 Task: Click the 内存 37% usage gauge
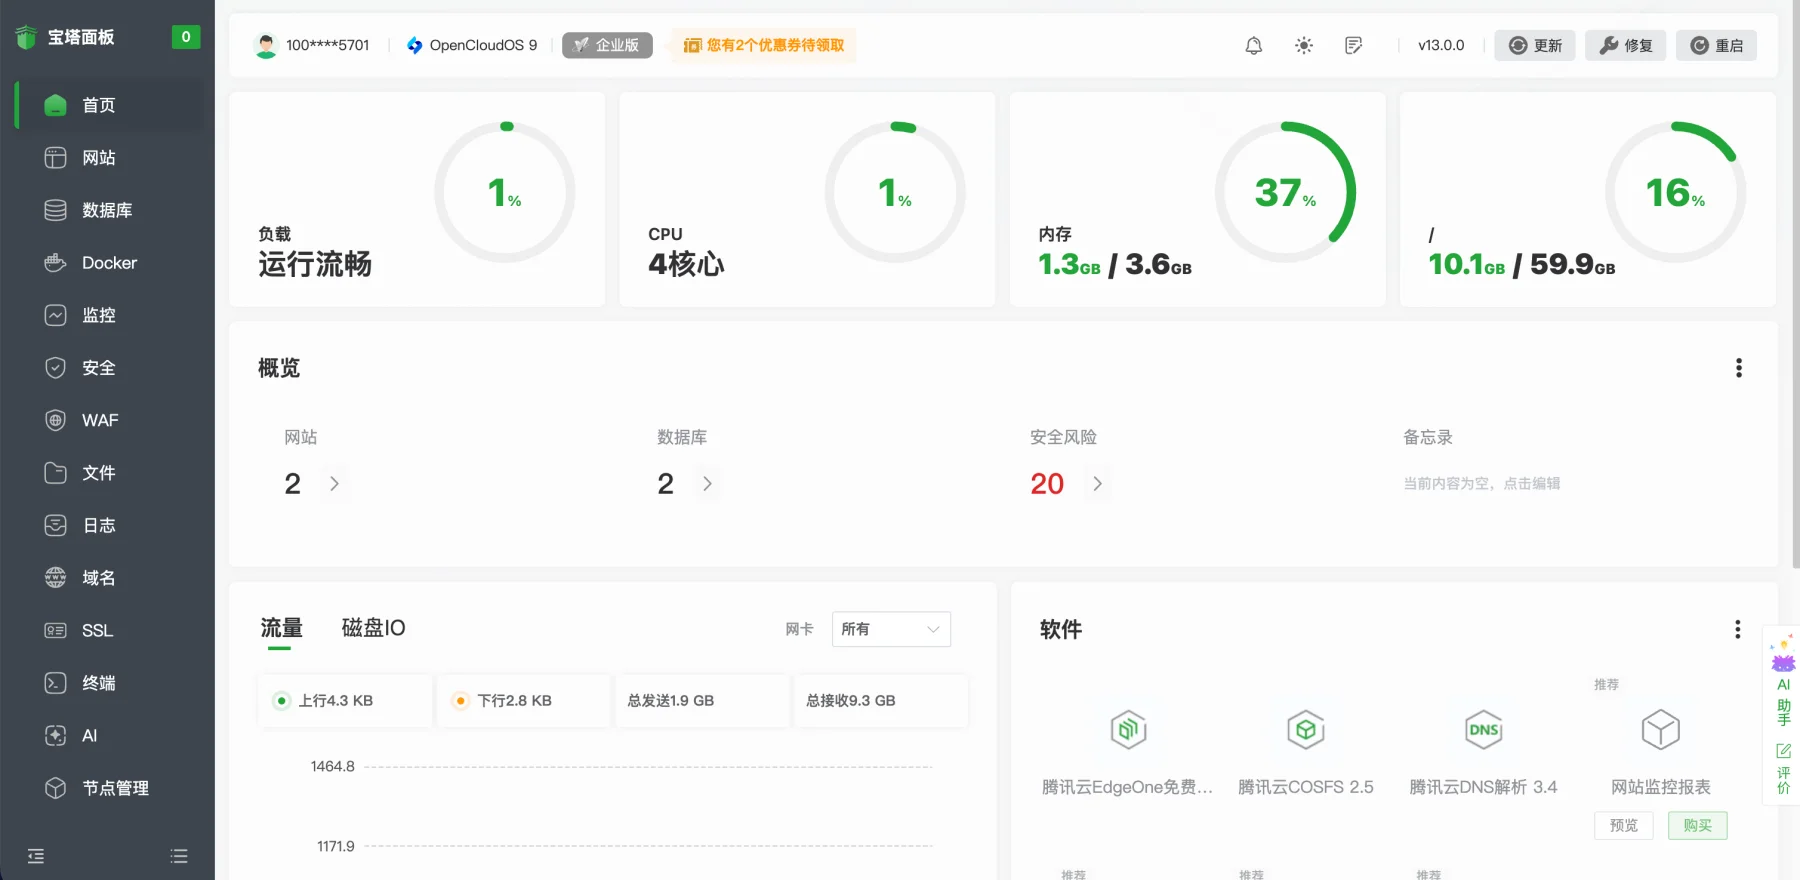click(x=1285, y=192)
